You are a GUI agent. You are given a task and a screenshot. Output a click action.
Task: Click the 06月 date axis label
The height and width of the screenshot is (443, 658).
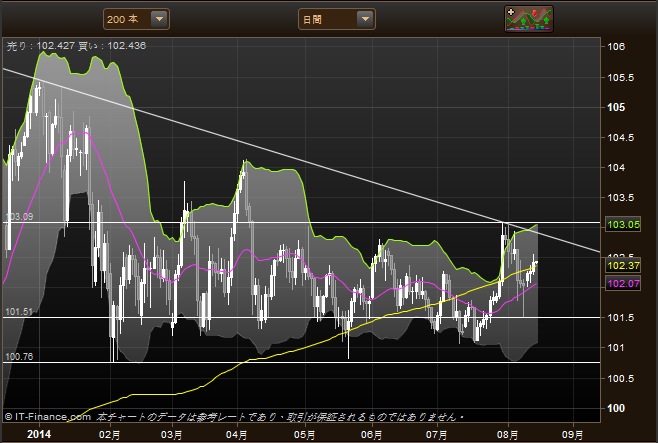point(371,435)
